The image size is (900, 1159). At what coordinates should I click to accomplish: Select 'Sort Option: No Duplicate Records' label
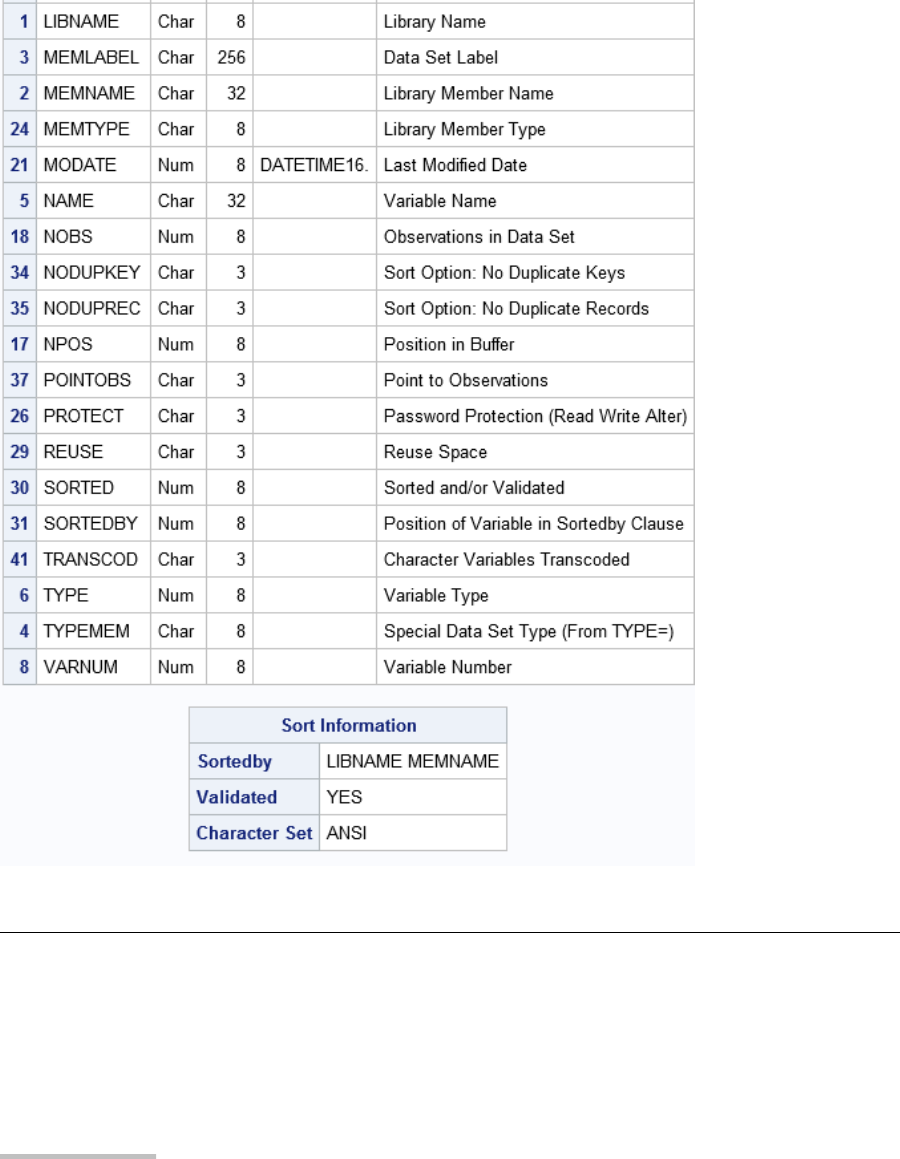[516, 308]
